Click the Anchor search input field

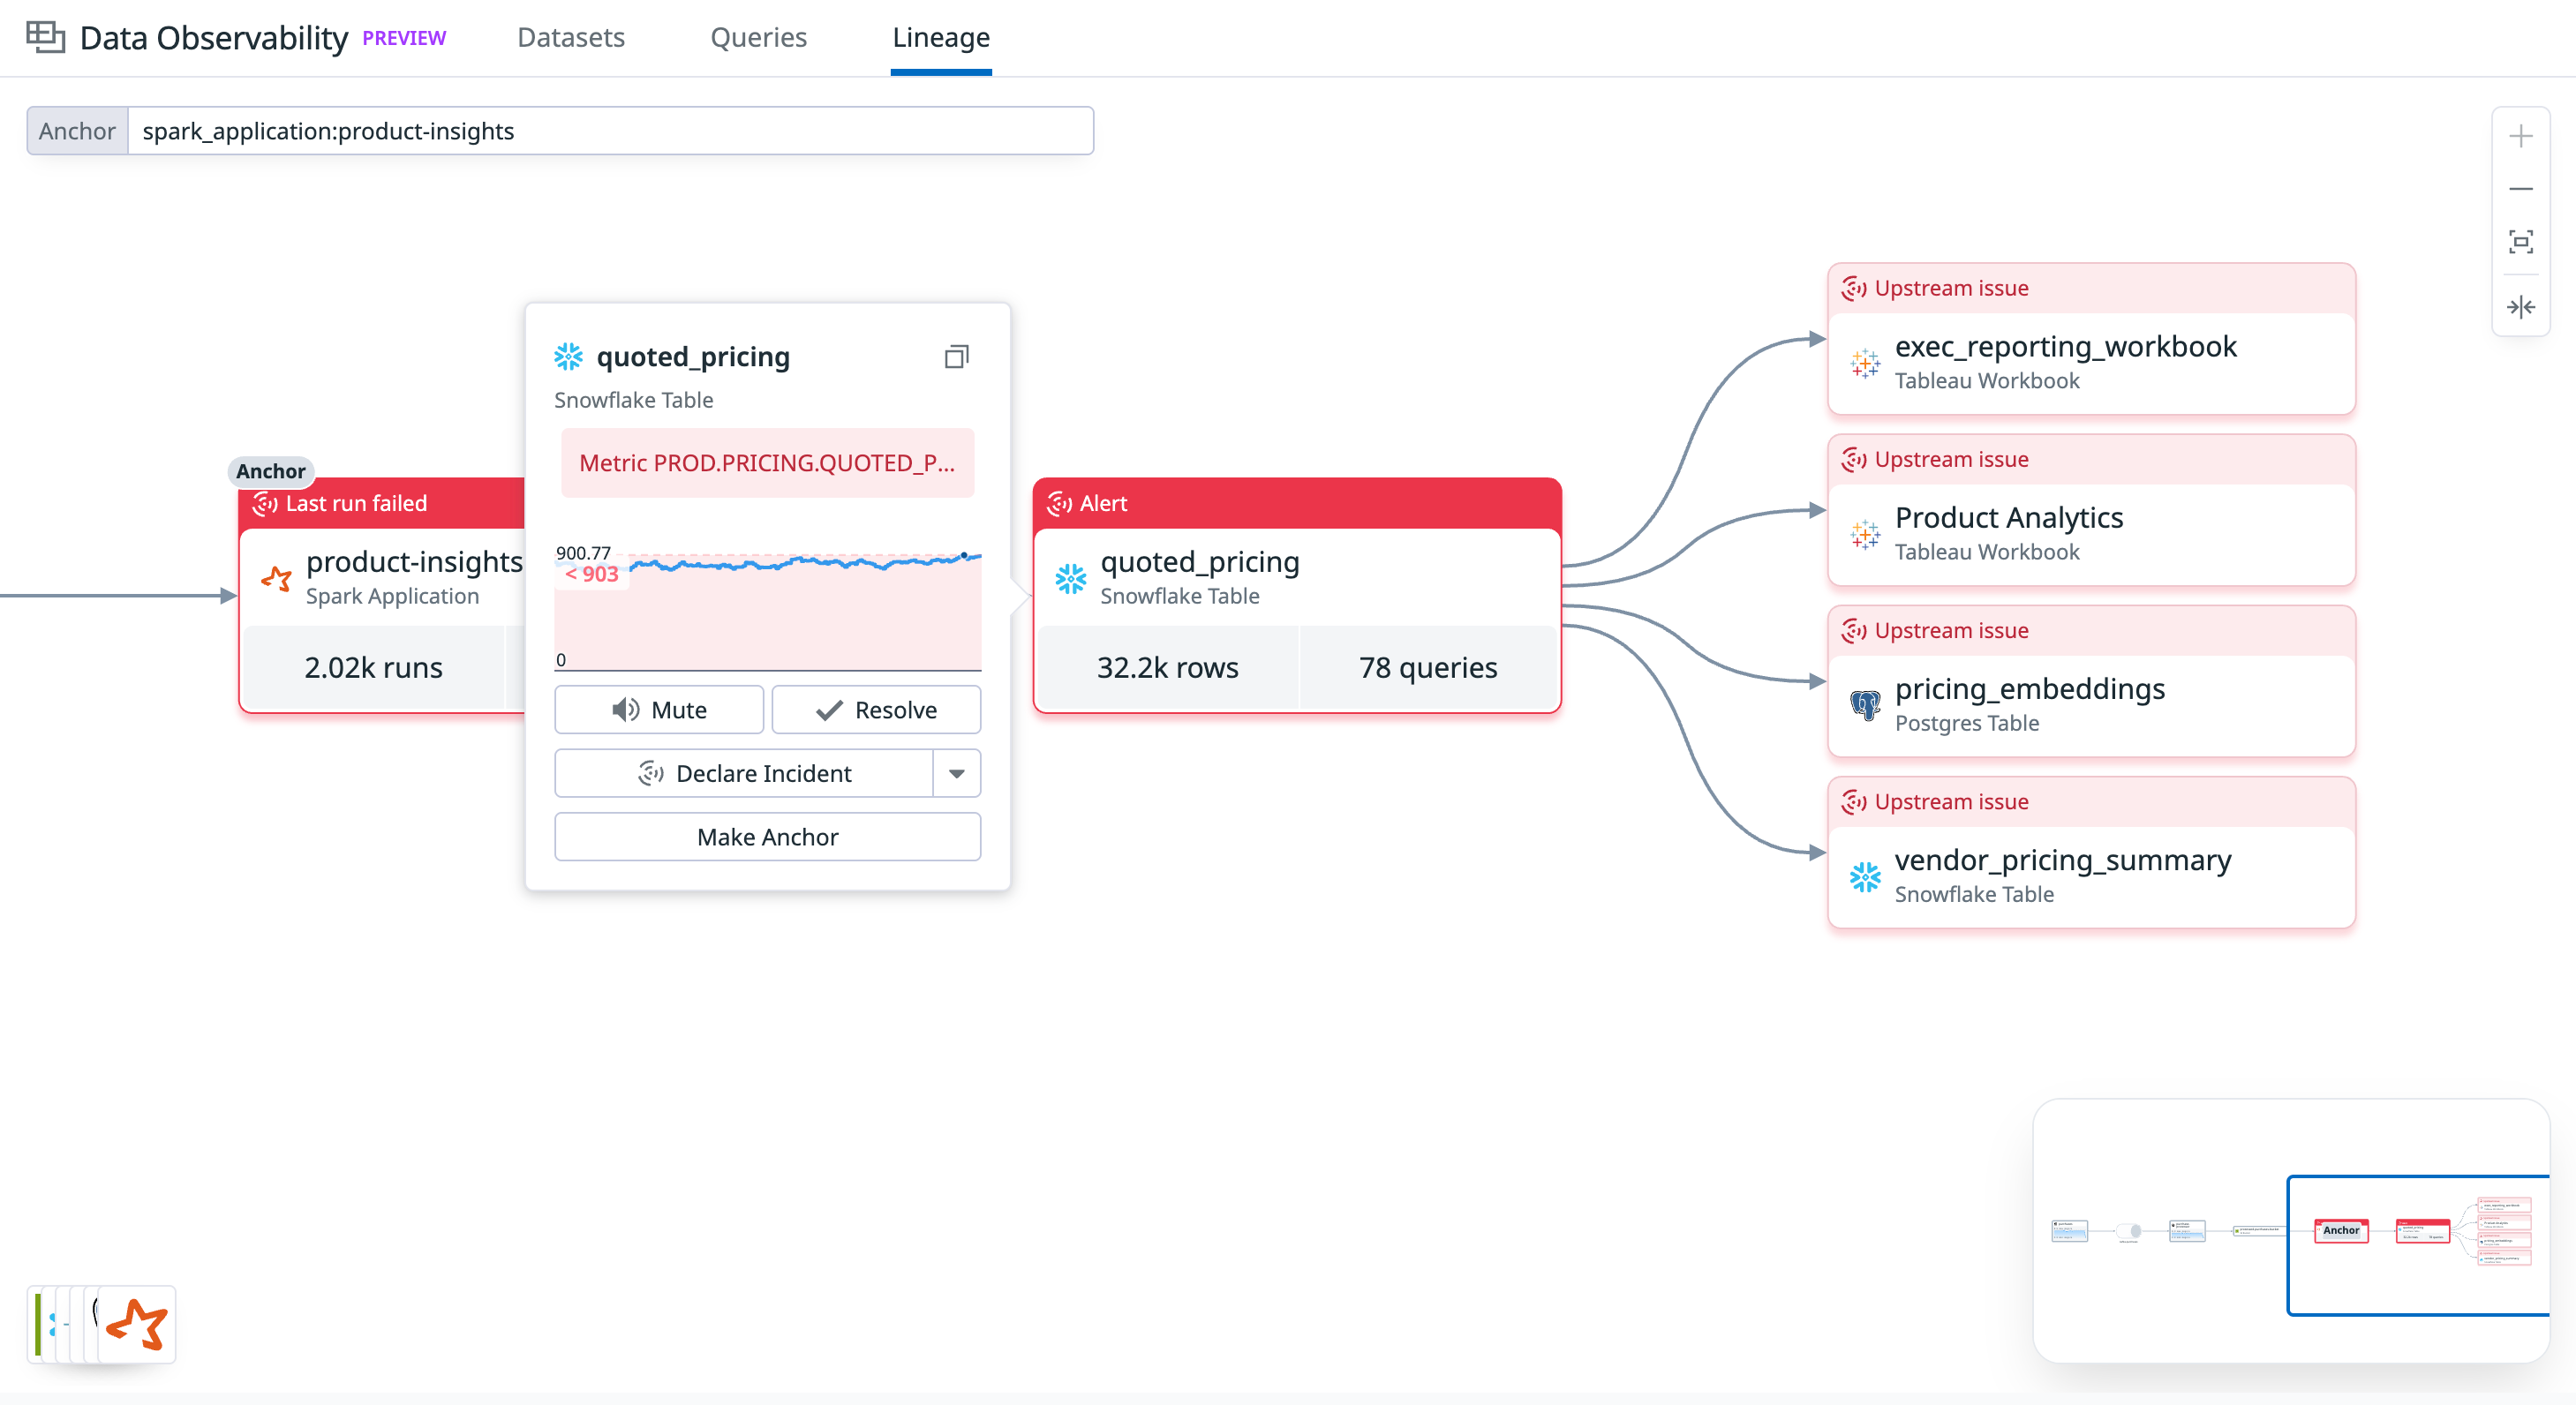pyautogui.click(x=610, y=131)
